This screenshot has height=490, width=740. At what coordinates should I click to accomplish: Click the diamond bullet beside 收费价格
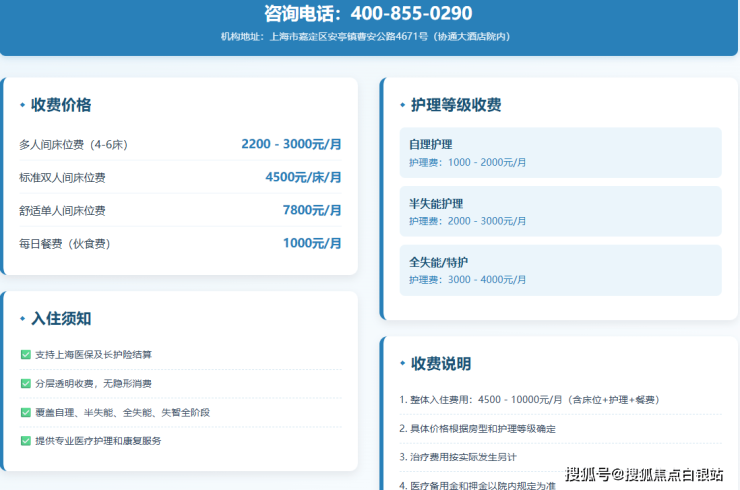(x=22, y=105)
